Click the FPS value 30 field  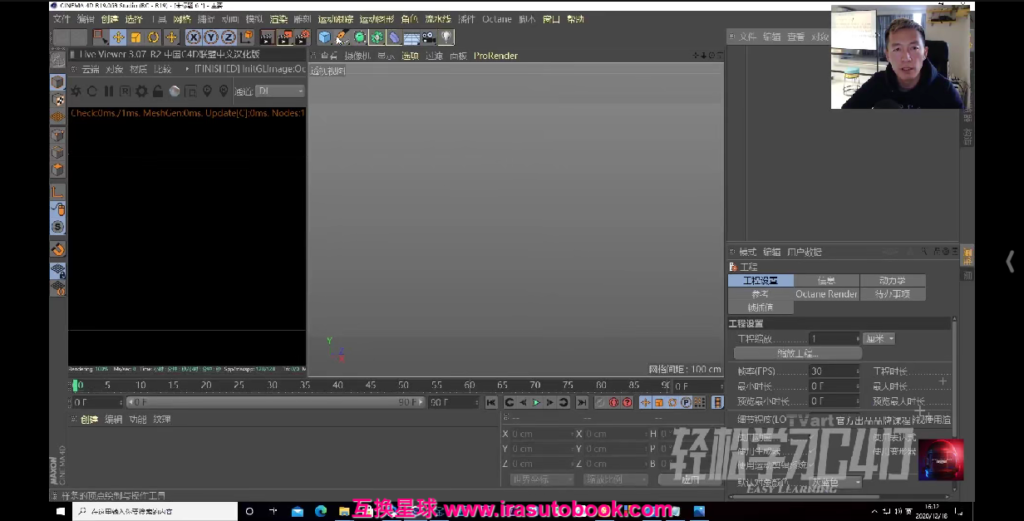point(833,371)
